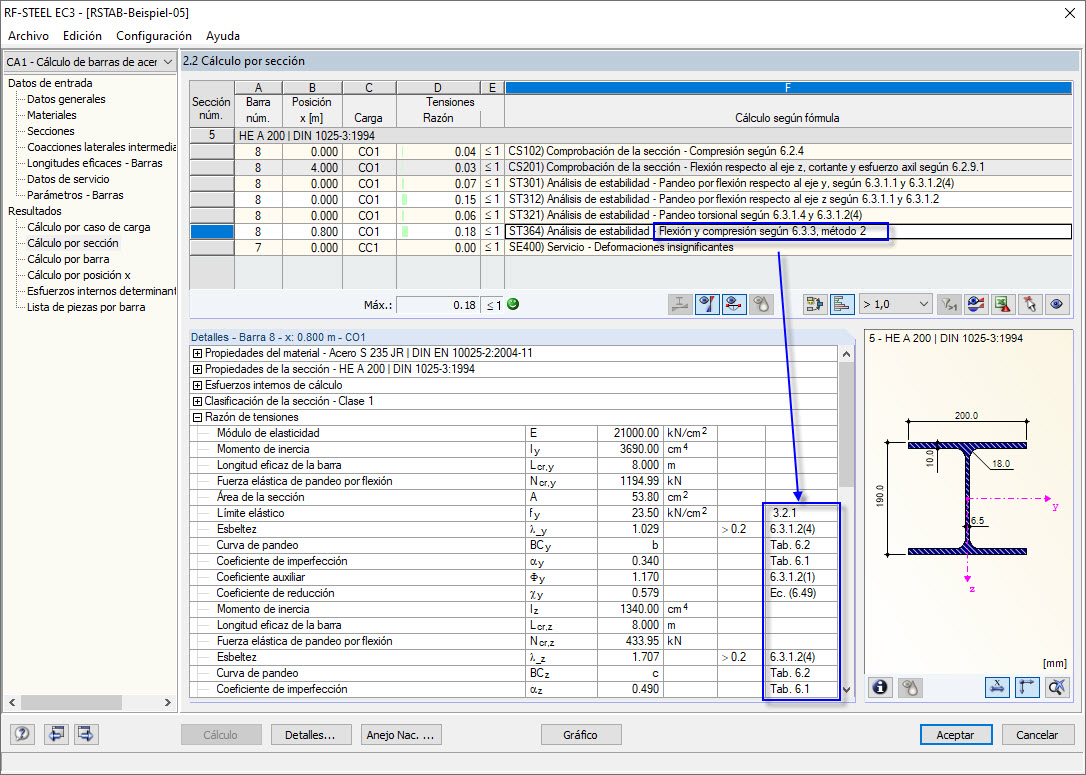The image size is (1086, 775).
Task: Open the Edición menu
Action: (x=82, y=36)
